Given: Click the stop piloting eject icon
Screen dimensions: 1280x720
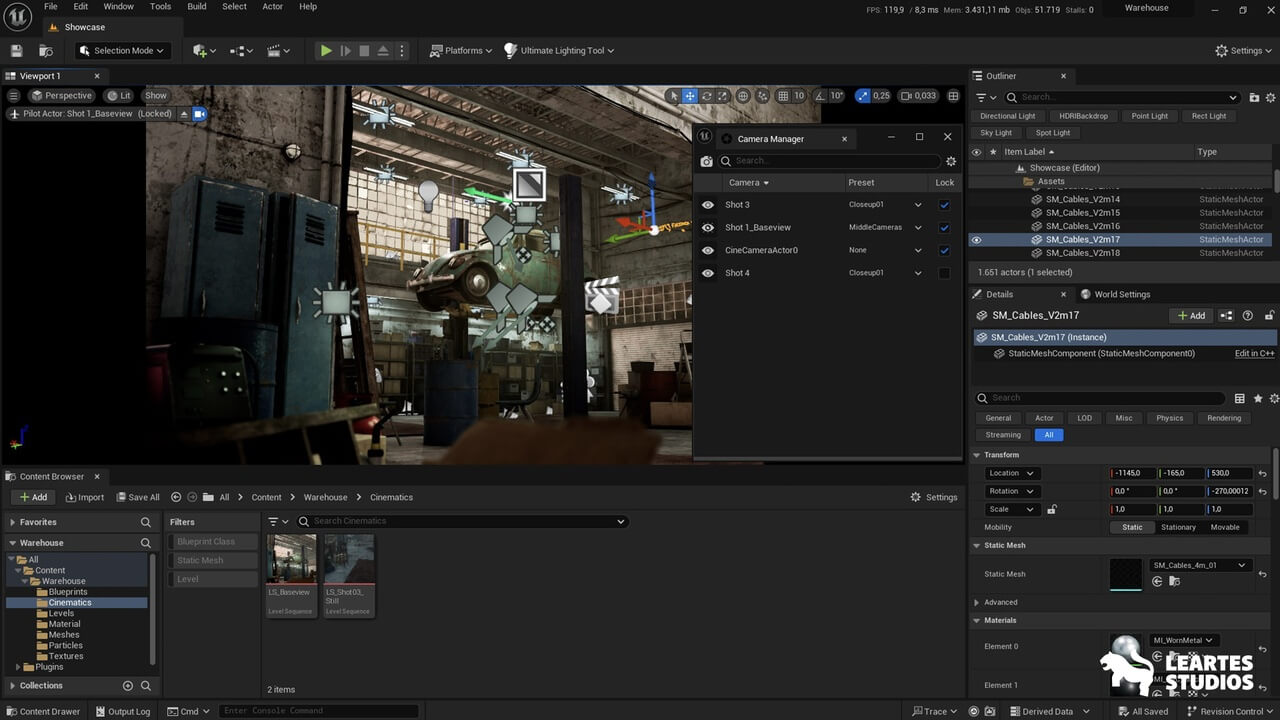Looking at the screenshot, I should click(x=183, y=114).
